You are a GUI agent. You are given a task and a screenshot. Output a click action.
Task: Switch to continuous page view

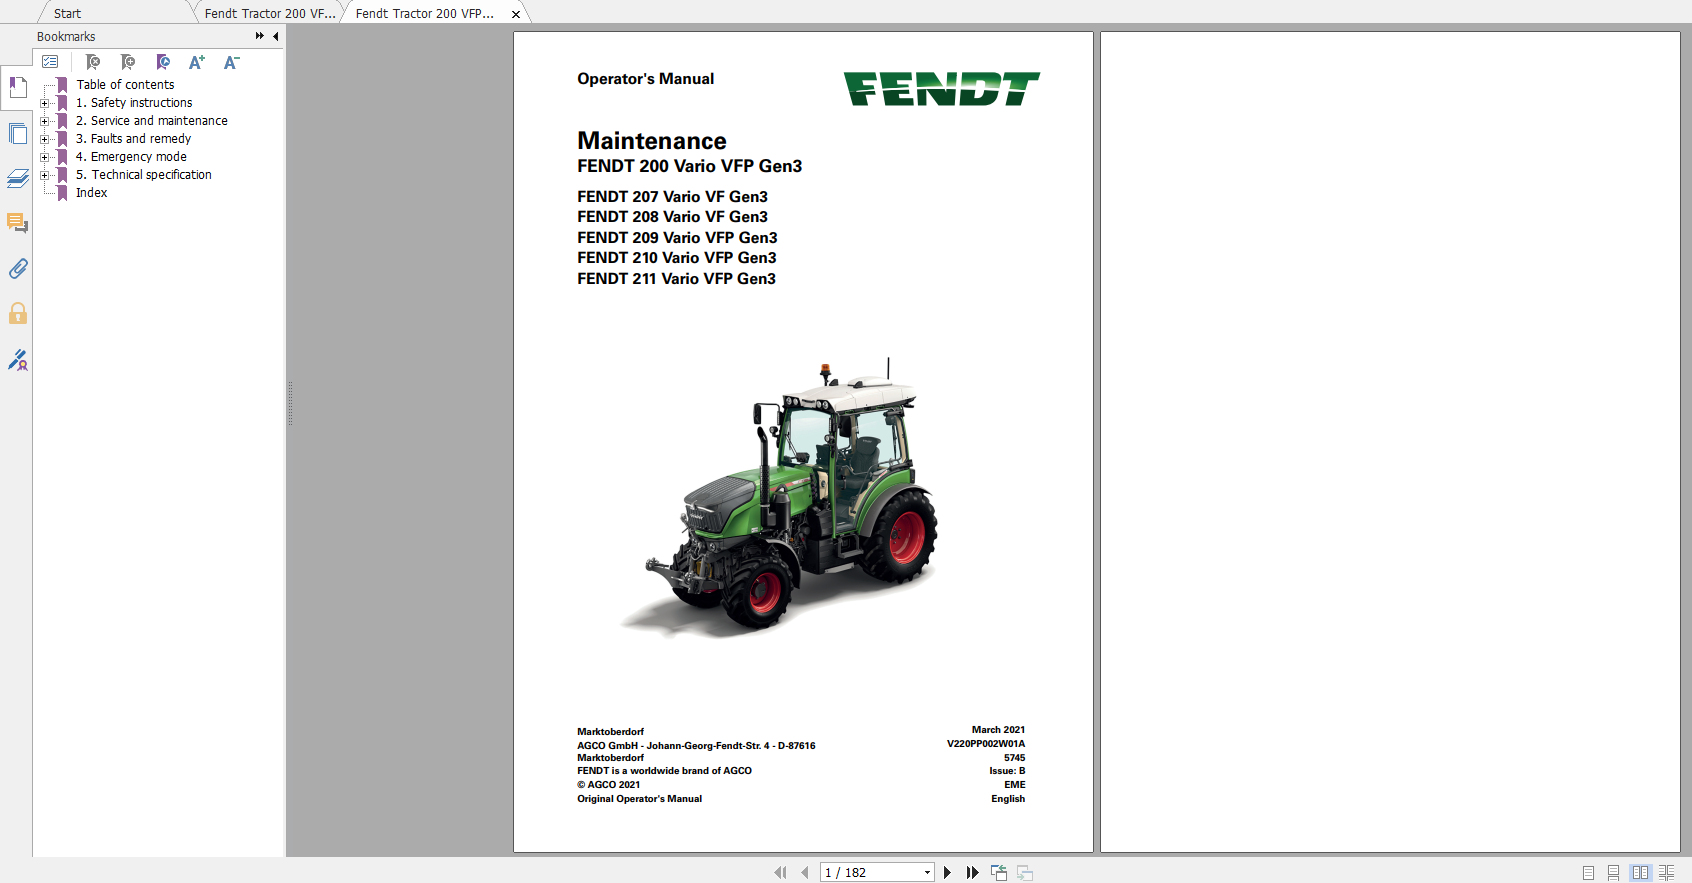1613,872
